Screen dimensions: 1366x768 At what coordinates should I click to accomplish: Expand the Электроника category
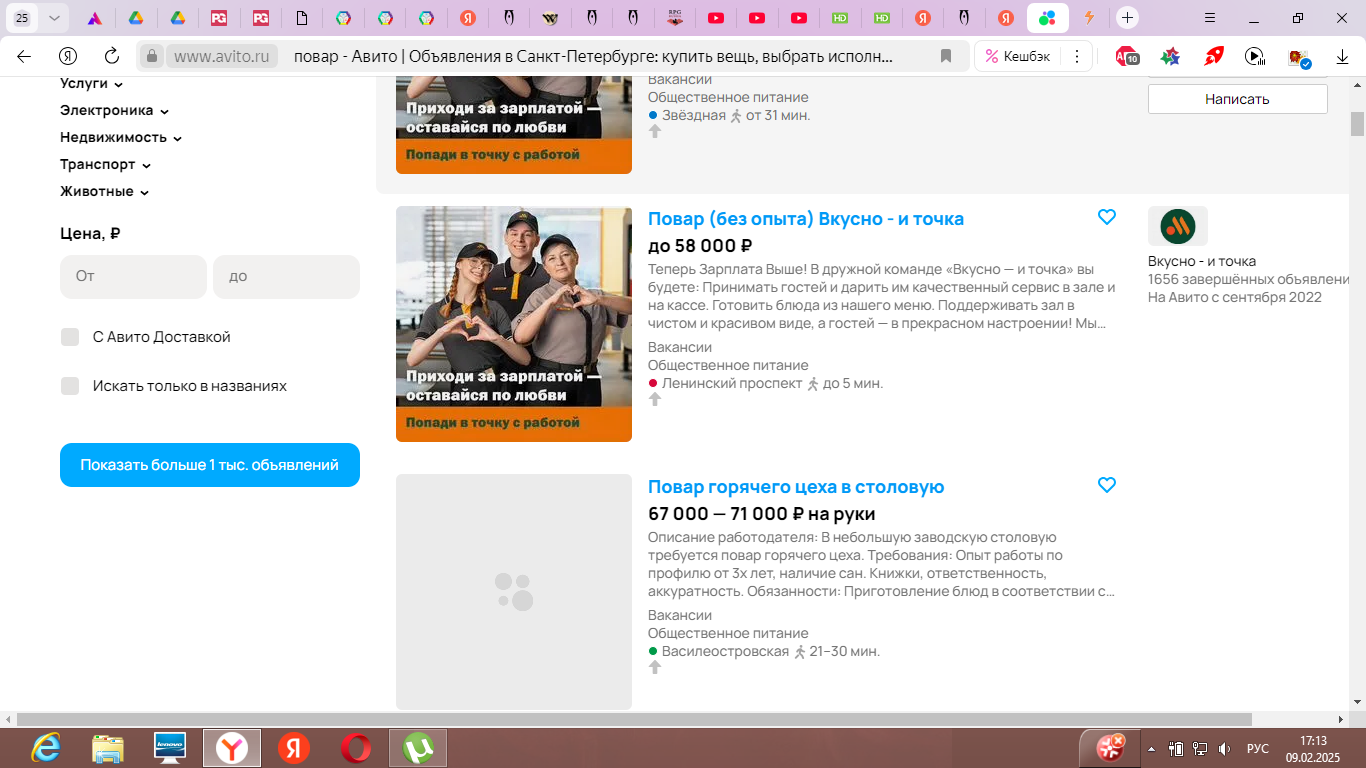[114, 111]
